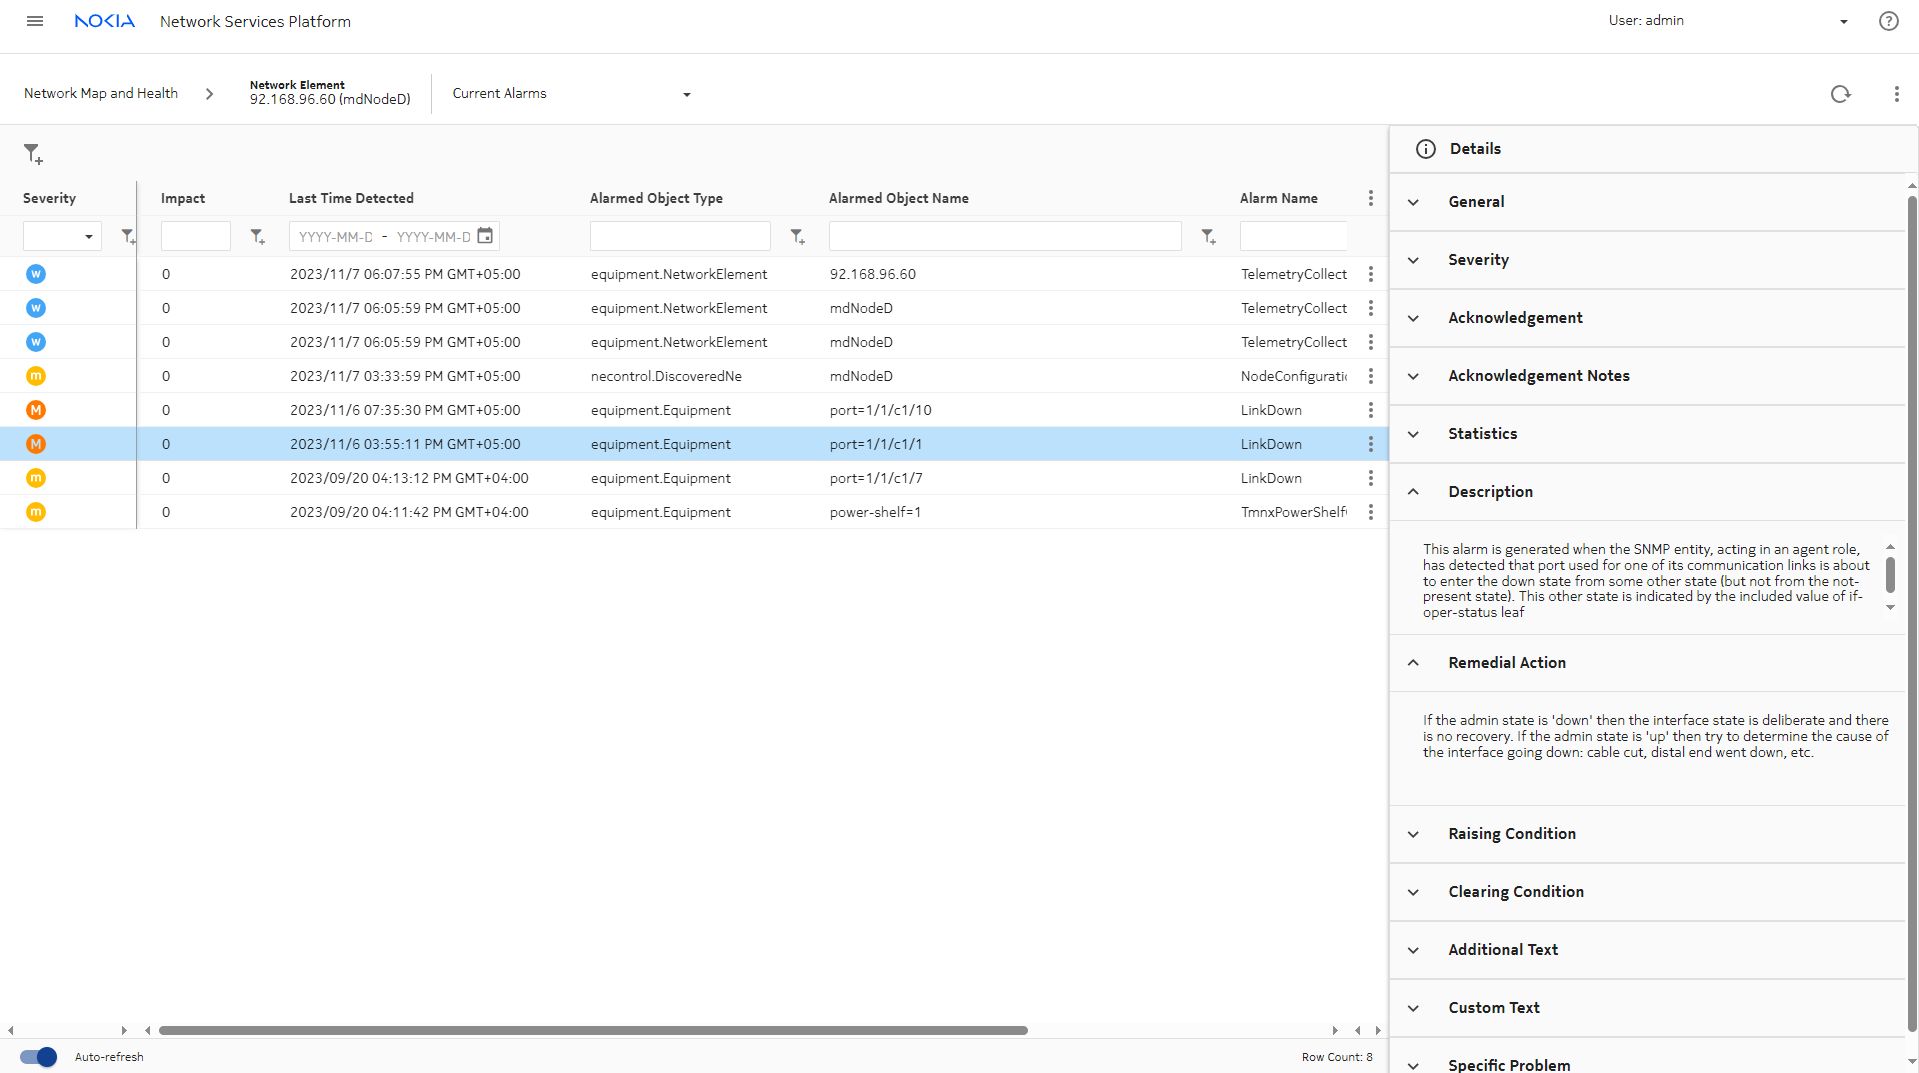This screenshot has width=1919, height=1073.
Task: Click the Alarmed Object Type filter icon
Action: click(797, 237)
